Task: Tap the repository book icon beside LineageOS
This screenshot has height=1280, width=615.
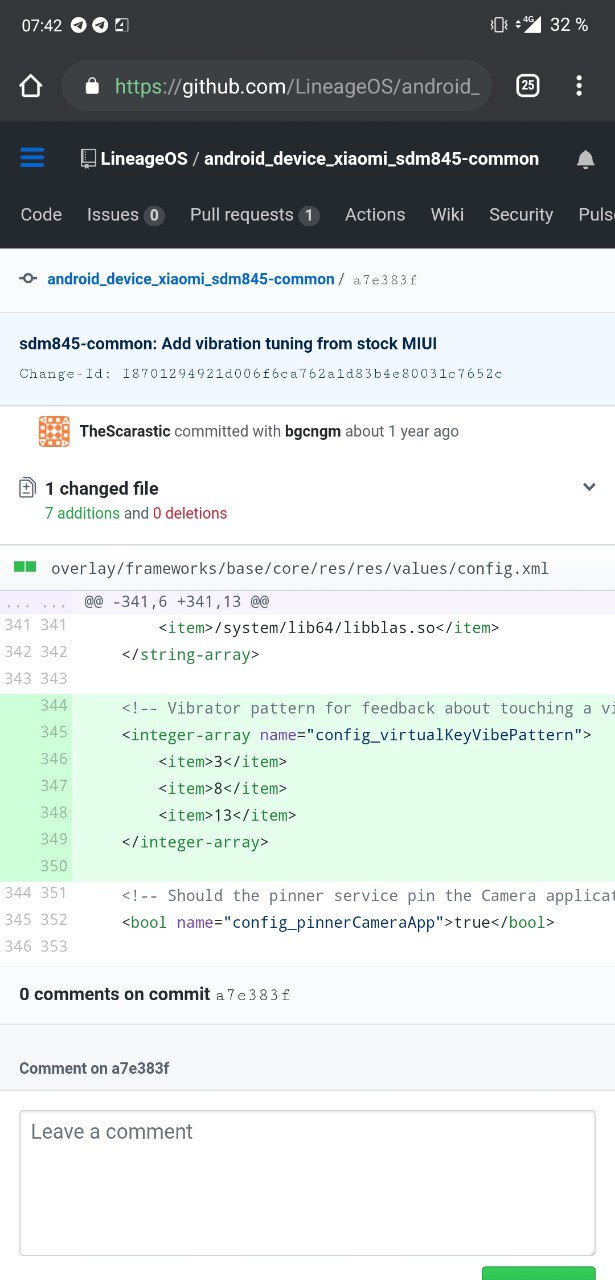Action: (88, 159)
